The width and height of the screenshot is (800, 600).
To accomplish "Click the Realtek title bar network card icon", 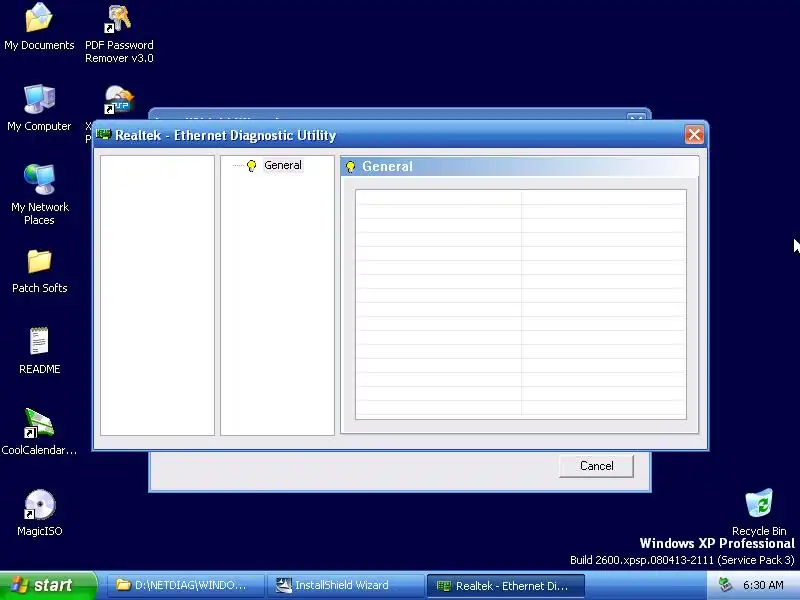I will (x=104, y=135).
